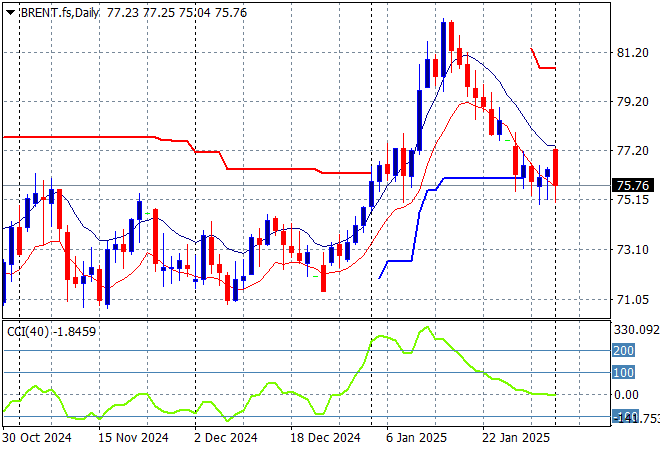The height and width of the screenshot is (450, 660).
Task: Click the current price tag 75.76
Action: tap(633, 185)
